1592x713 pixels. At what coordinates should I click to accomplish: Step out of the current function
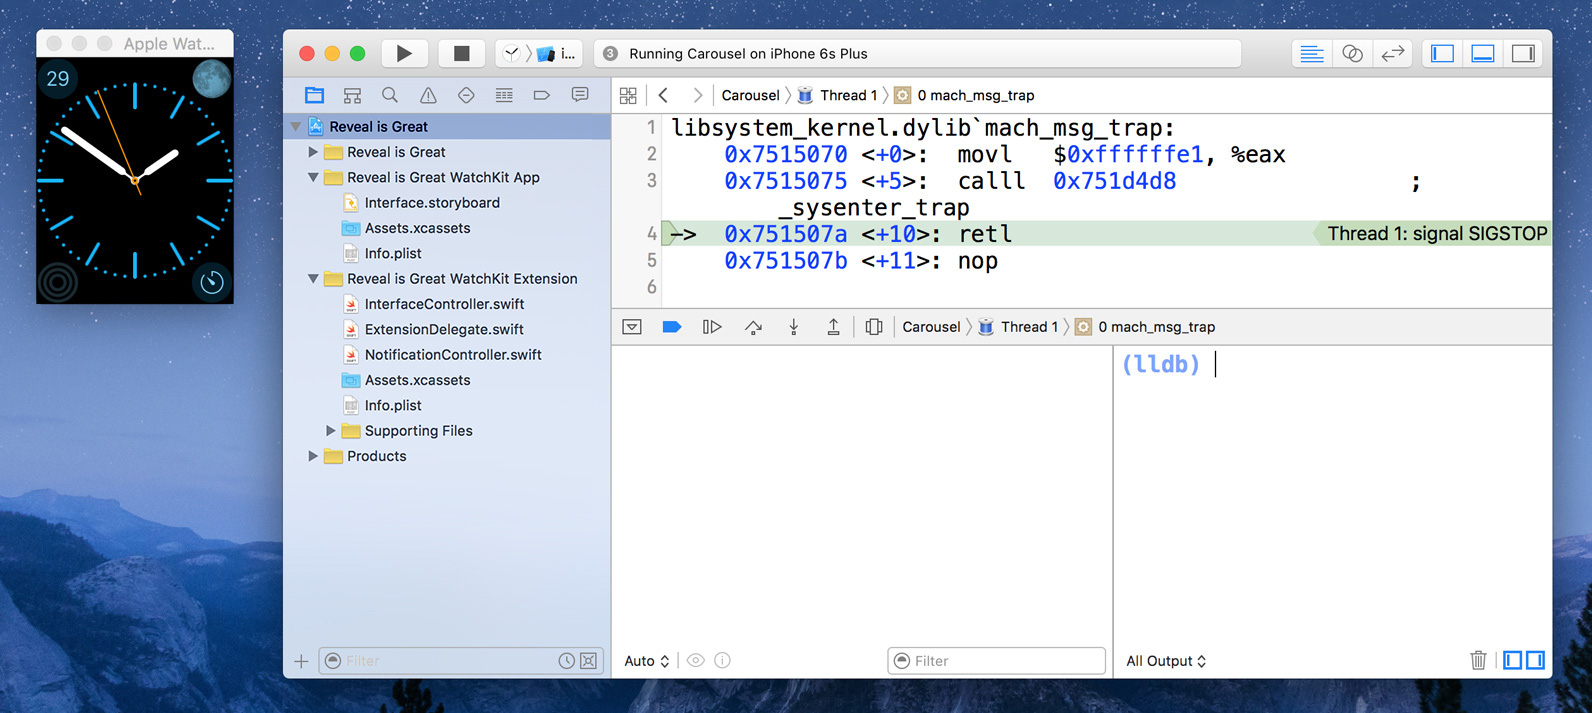(833, 327)
